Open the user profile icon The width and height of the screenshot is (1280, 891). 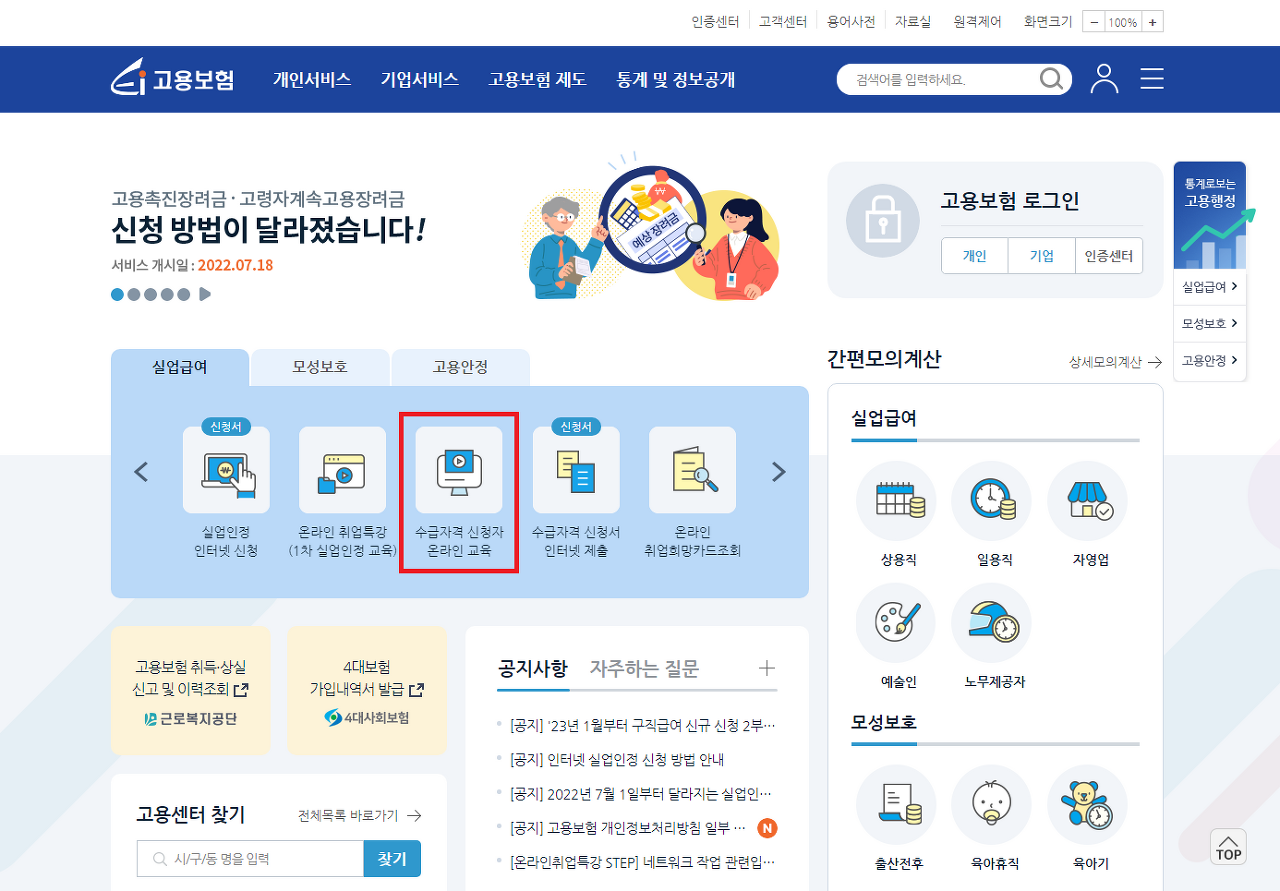(1104, 79)
